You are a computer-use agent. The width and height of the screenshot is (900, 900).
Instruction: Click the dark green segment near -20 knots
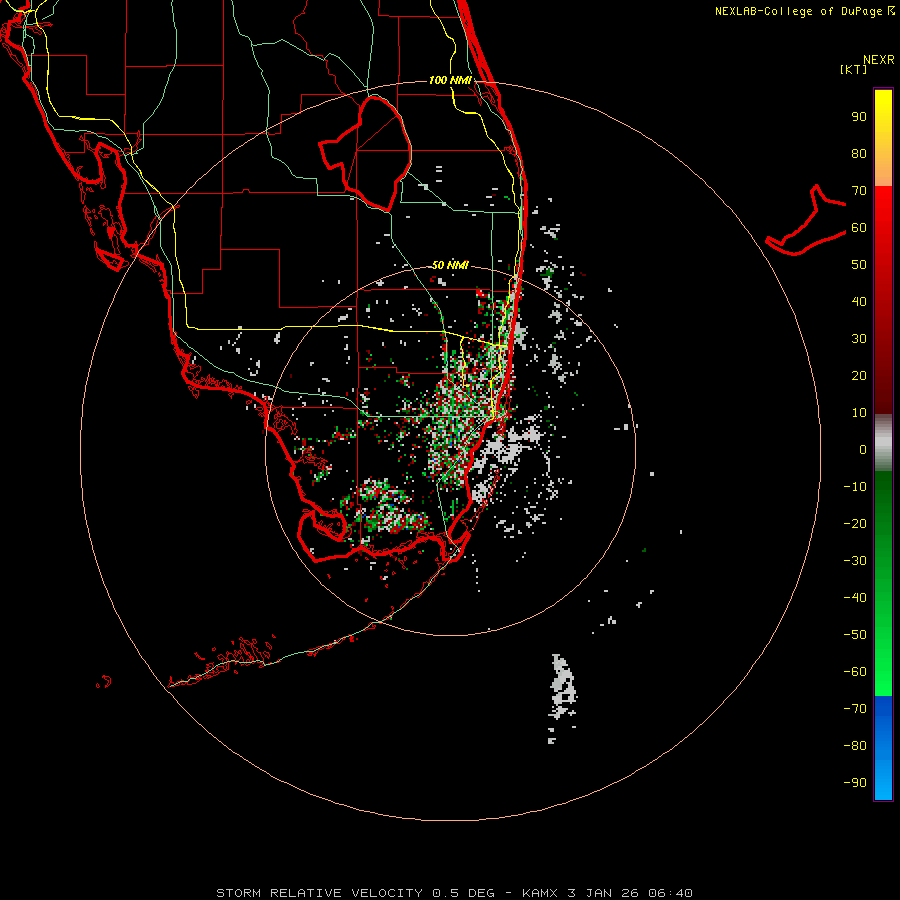point(883,517)
